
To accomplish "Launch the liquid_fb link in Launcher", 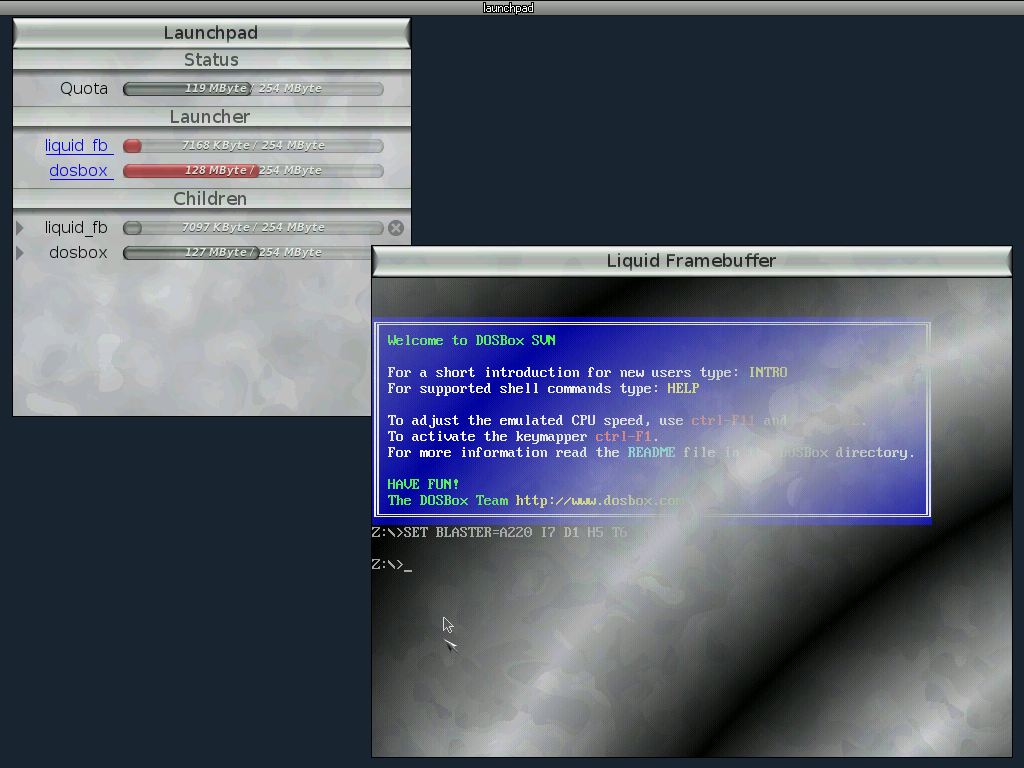I will [78, 146].
